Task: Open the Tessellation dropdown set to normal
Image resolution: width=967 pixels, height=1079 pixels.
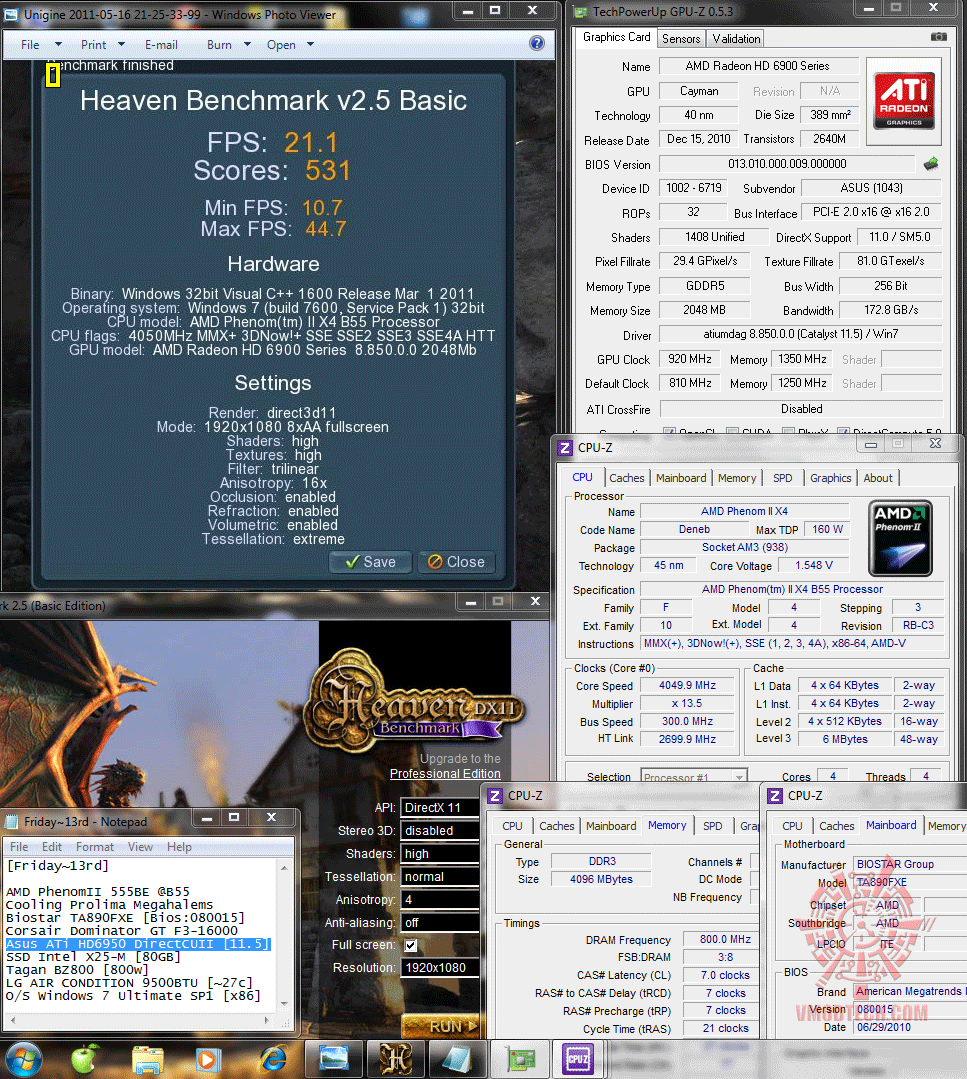Action: coord(440,877)
